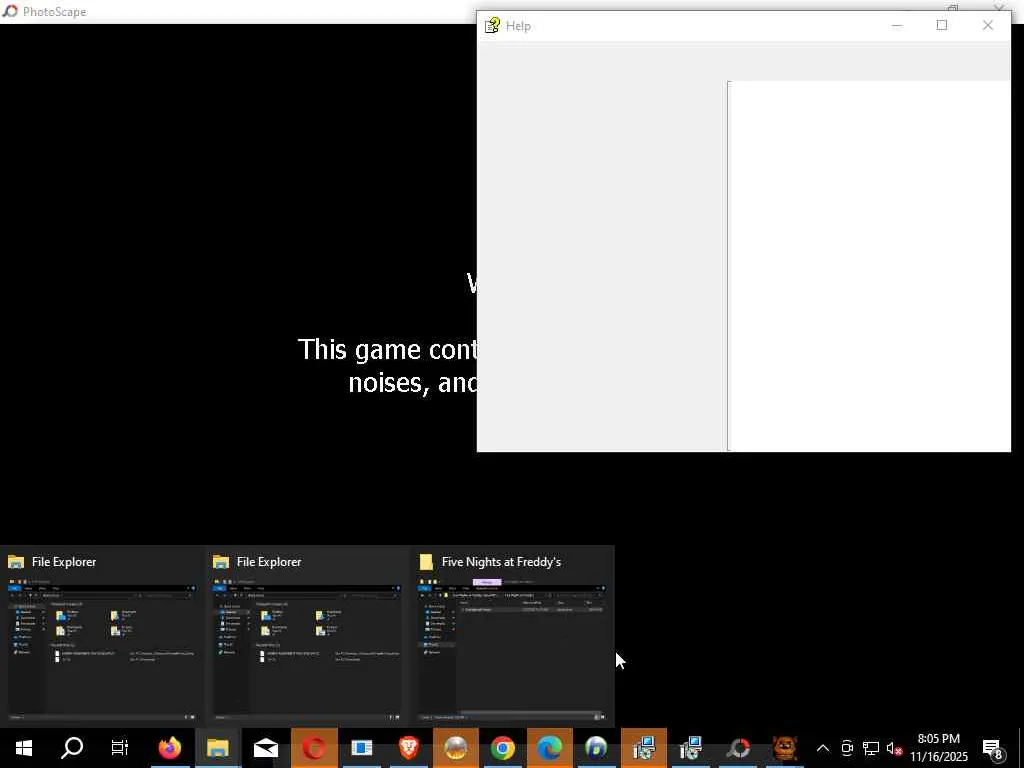Click the Help window icon
This screenshot has width=1024, height=768.
(x=492, y=25)
